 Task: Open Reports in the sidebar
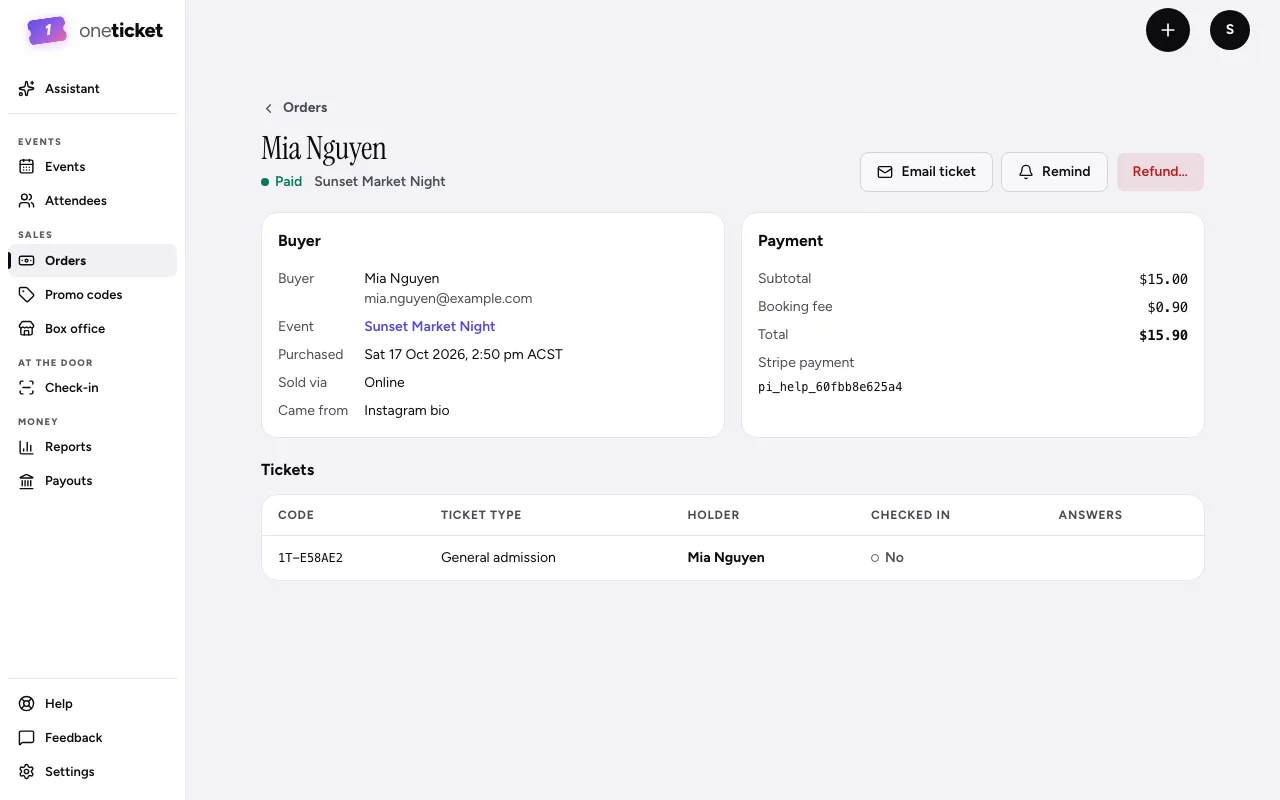(92, 447)
